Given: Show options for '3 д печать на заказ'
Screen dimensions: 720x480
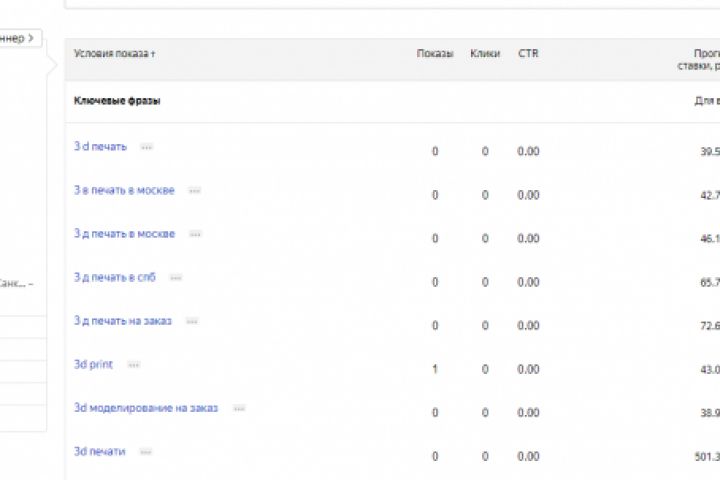Looking at the screenshot, I should tap(192, 321).
